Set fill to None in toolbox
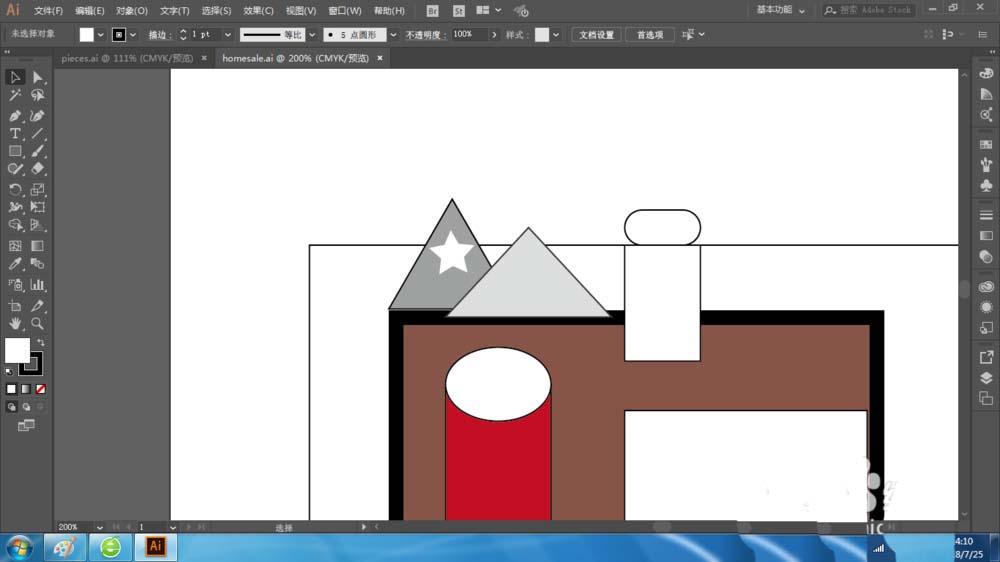 41,389
